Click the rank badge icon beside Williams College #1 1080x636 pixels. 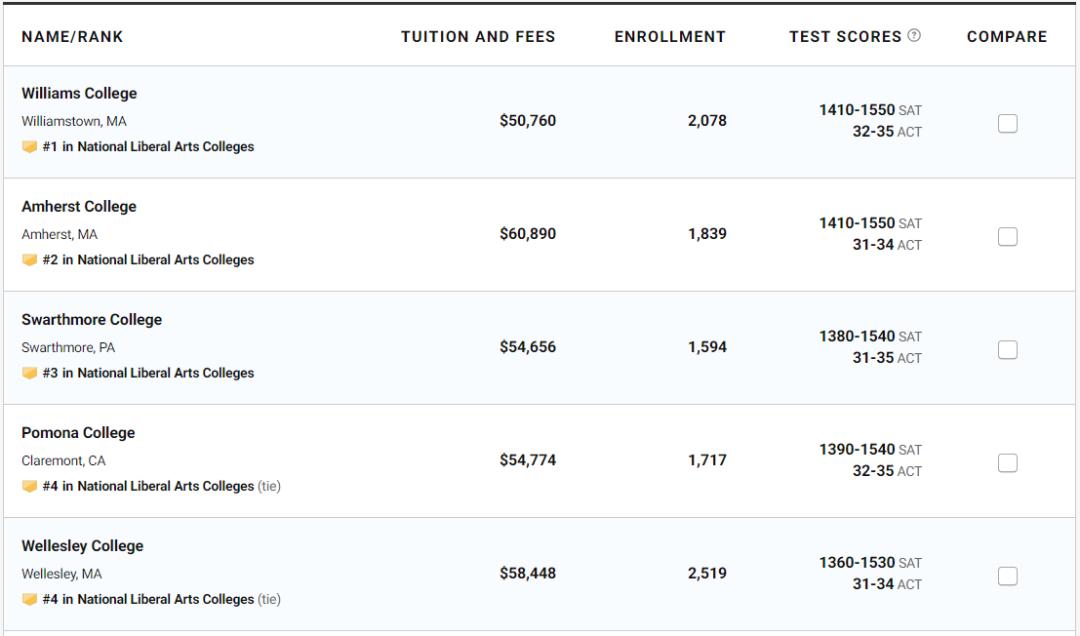point(30,147)
